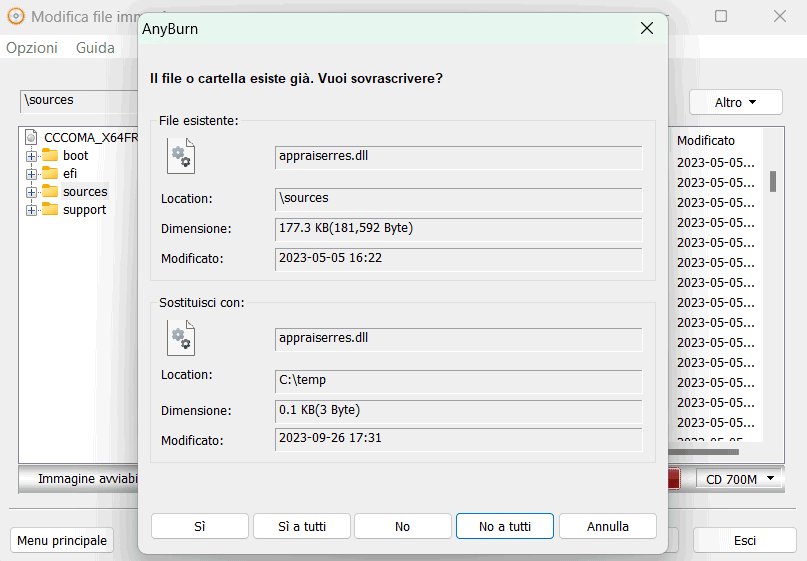This screenshot has width=807, height=561.
Task: Expand the boot folder node
Action: [x=31, y=156]
